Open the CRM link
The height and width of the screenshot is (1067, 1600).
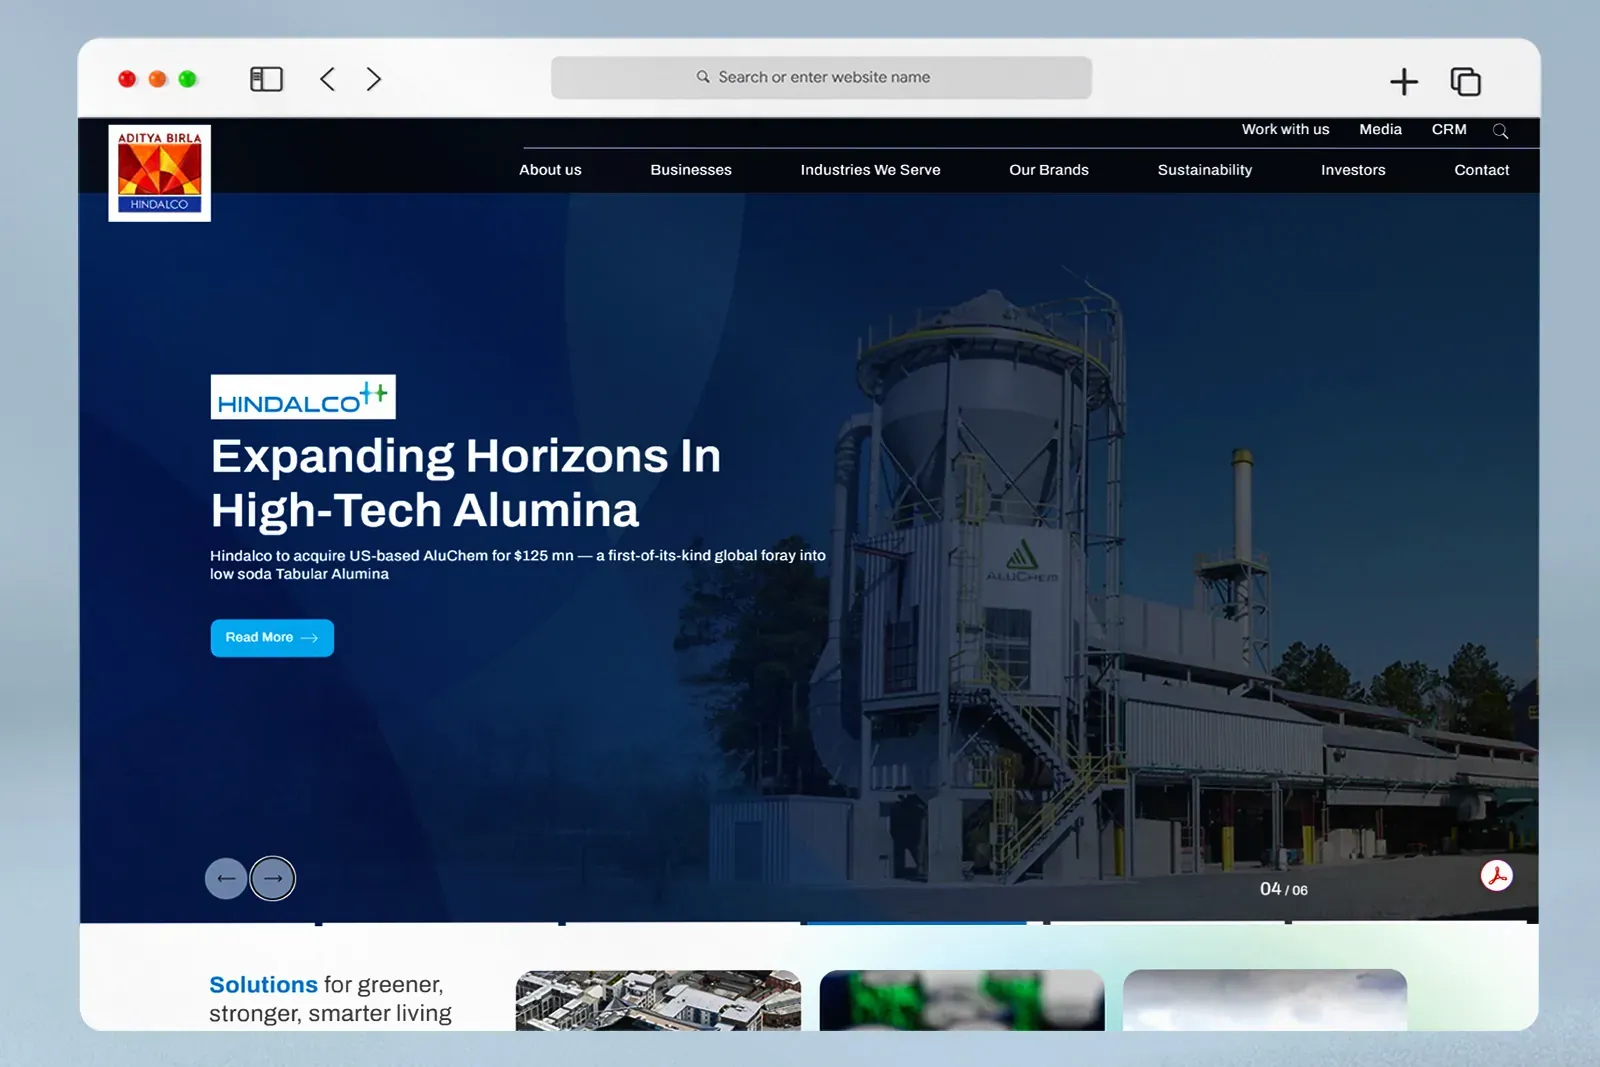point(1449,129)
